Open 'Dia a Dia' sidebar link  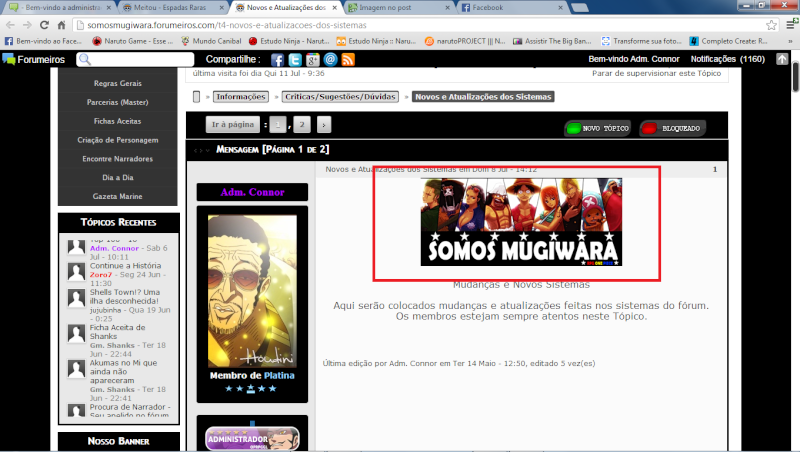117,178
